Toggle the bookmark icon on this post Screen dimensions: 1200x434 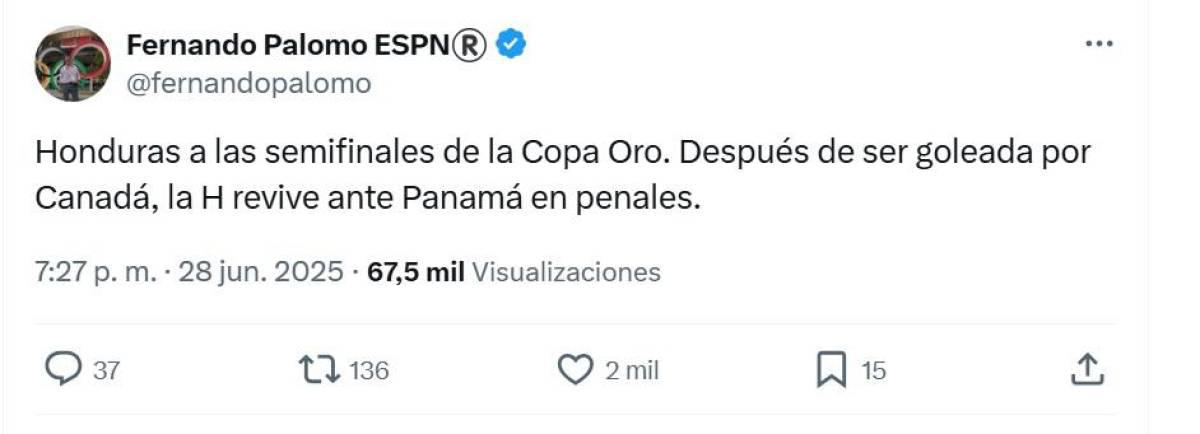point(832,370)
